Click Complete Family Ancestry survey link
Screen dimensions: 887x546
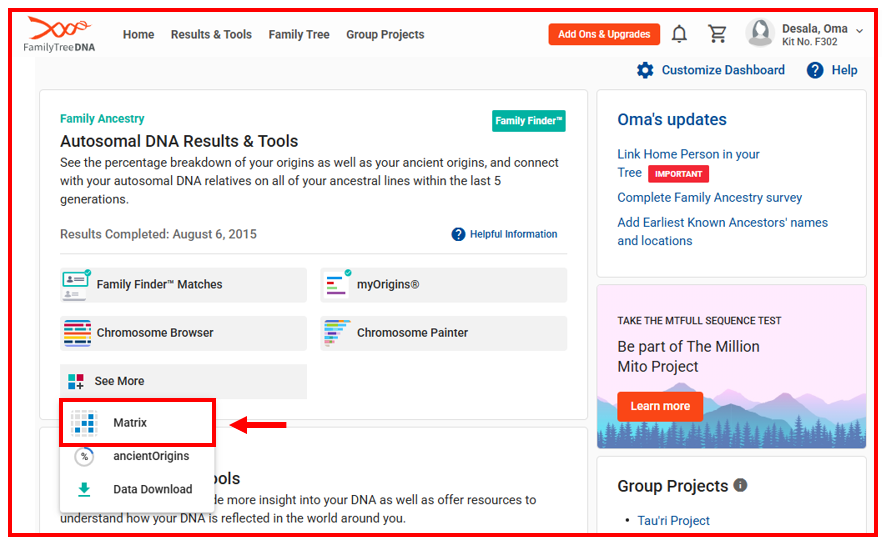point(709,197)
